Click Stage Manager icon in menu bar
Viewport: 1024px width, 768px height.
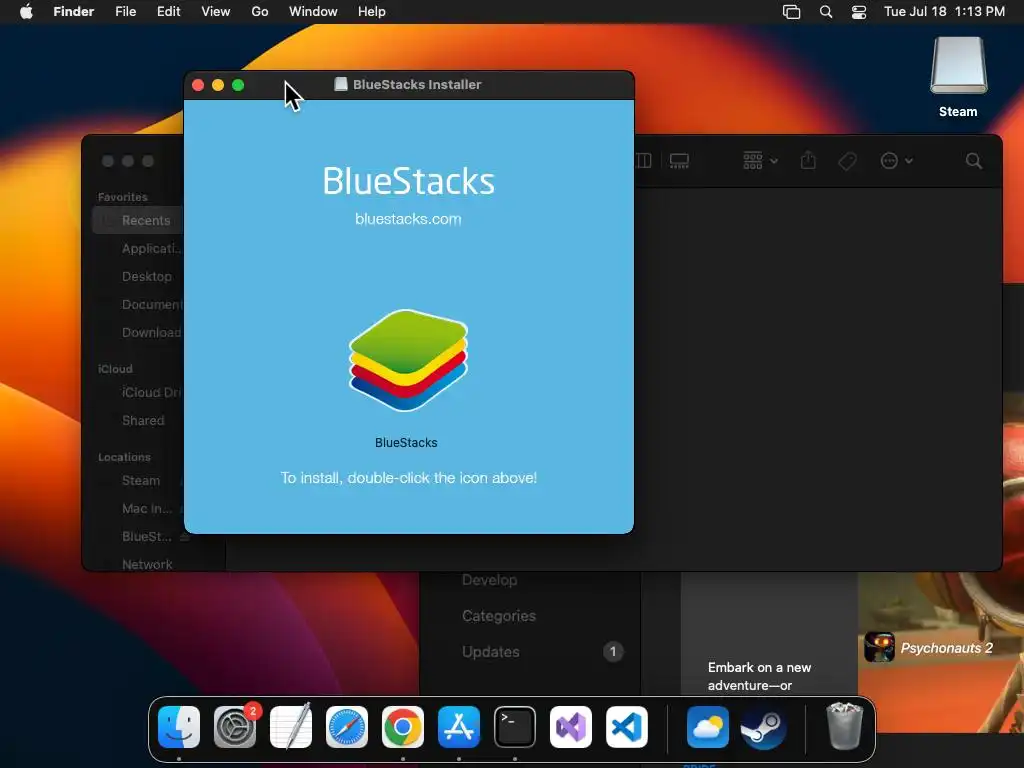pyautogui.click(x=792, y=12)
